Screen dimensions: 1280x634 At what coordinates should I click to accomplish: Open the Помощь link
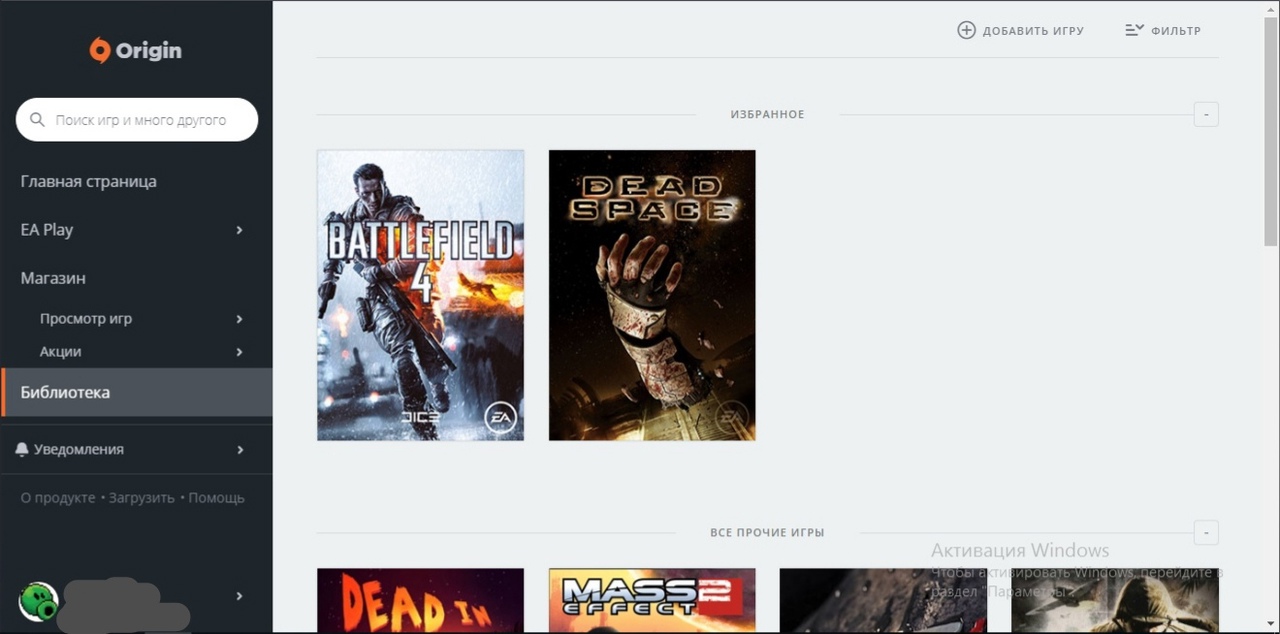pyautogui.click(x=216, y=497)
